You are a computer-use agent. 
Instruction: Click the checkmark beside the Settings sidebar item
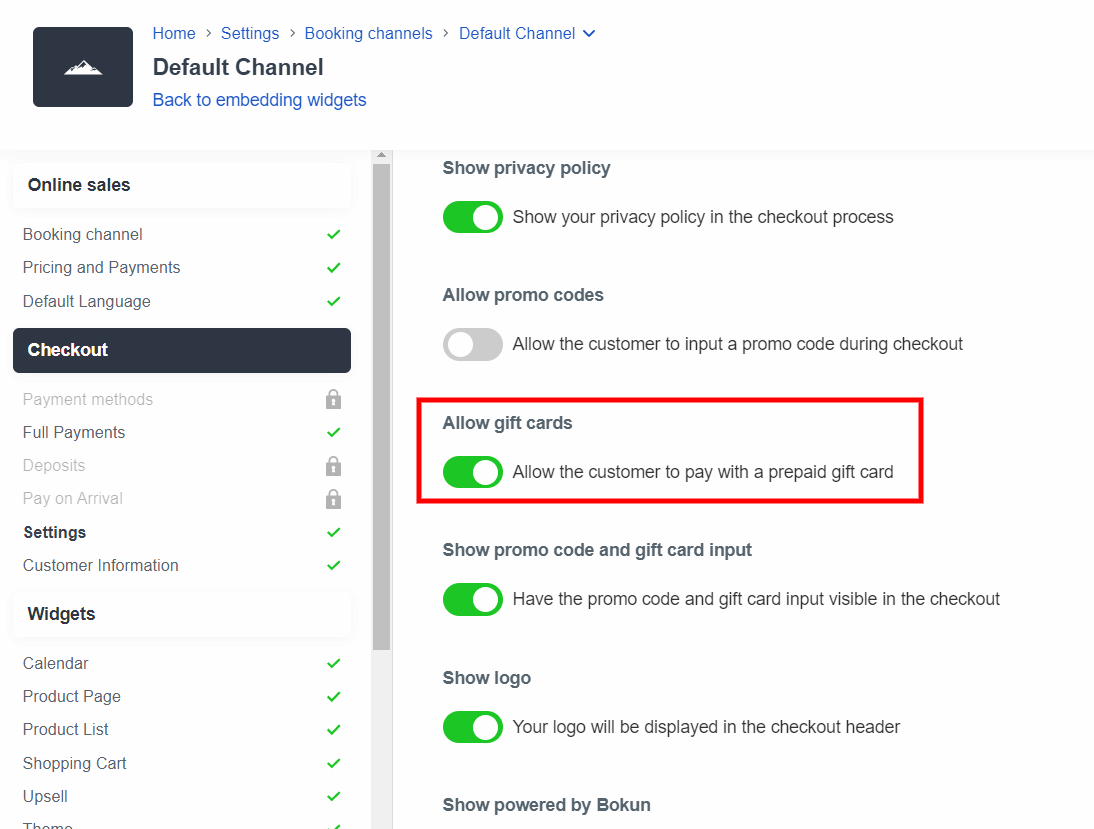pos(334,532)
